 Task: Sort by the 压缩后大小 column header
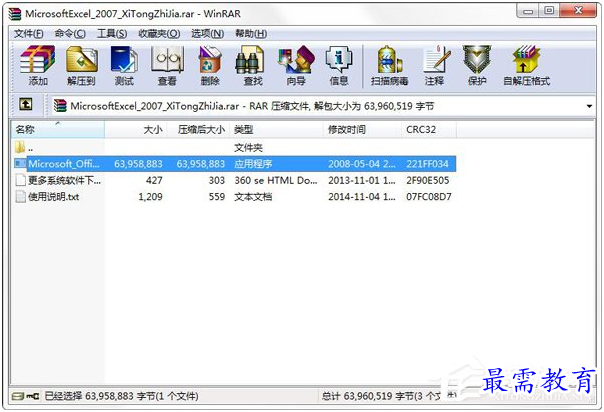pos(198,129)
